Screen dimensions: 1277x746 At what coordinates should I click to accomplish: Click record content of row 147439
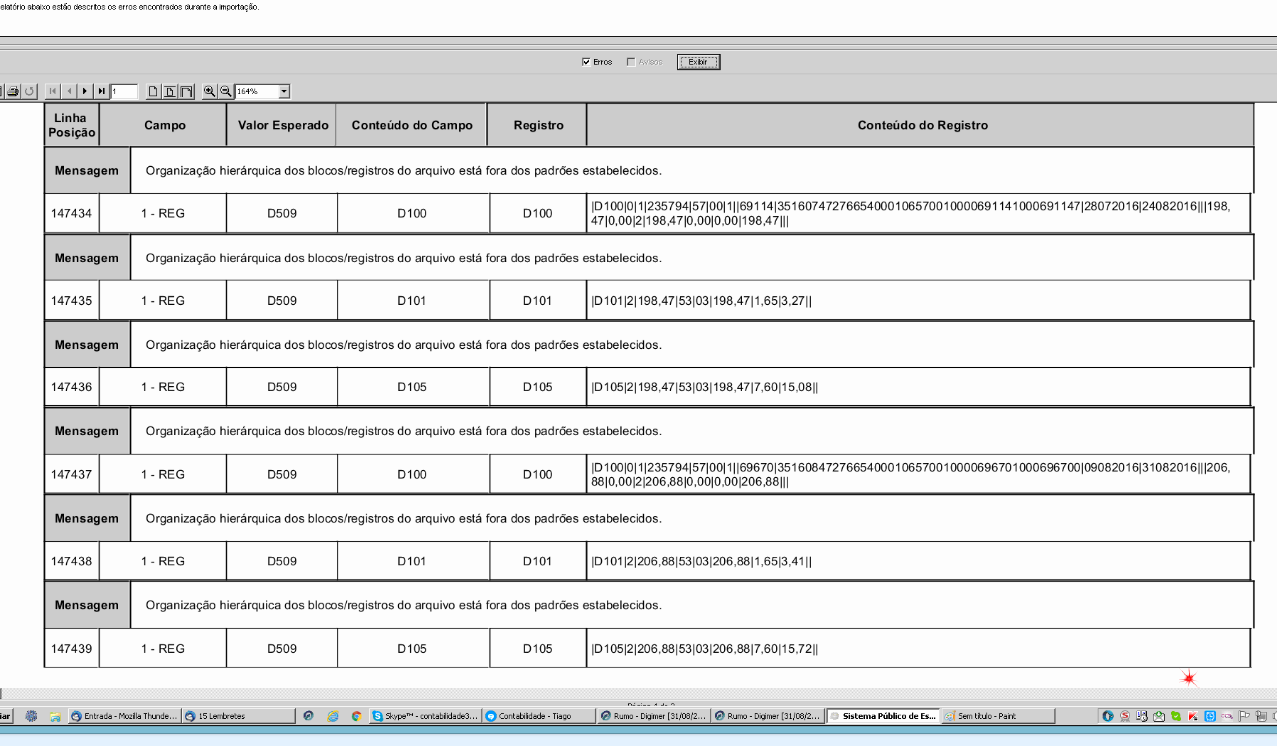[x=918, y=648]
